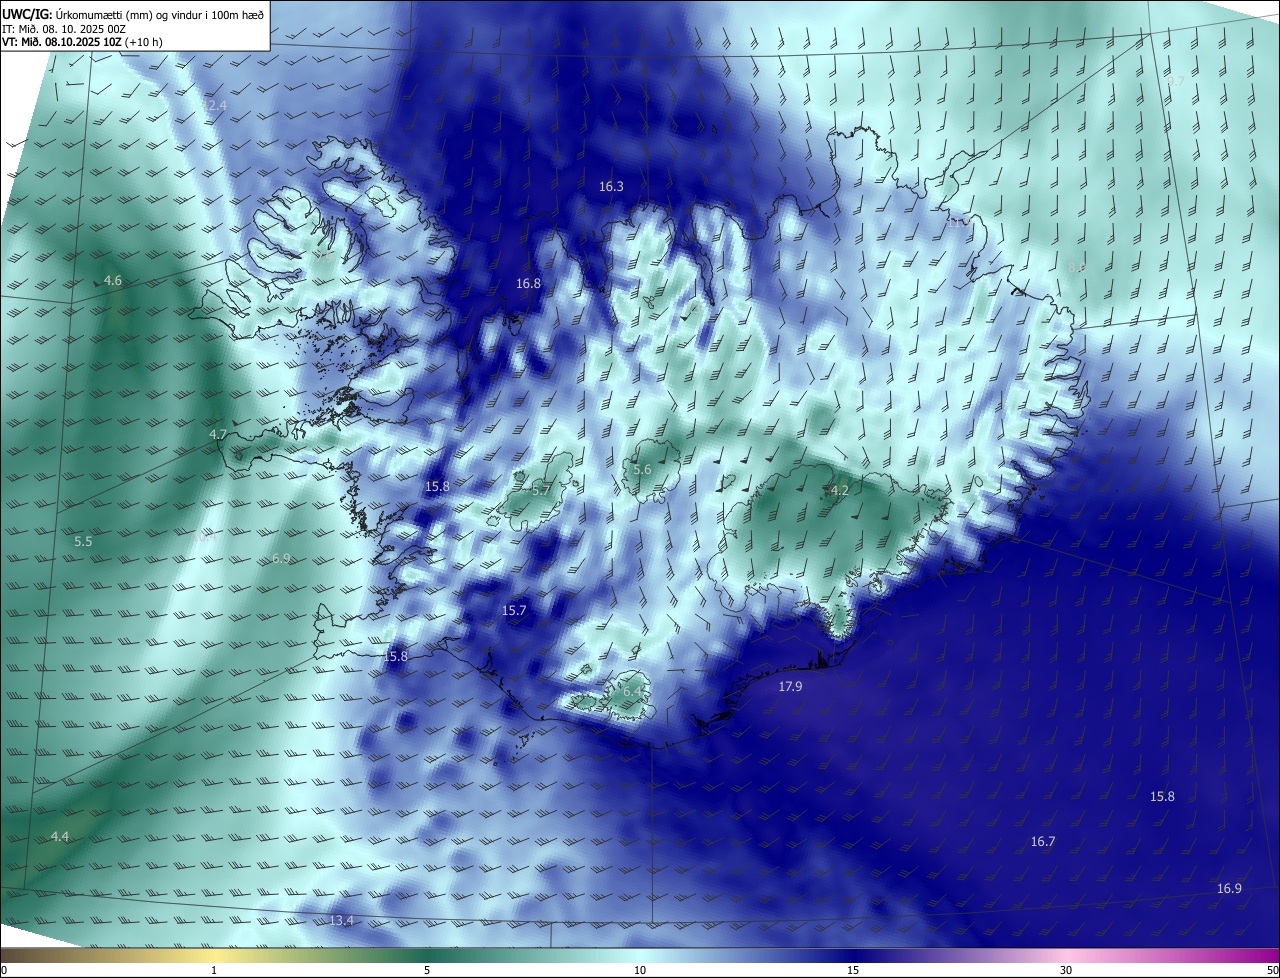Image resolution: width=1280 pixels, height=978 pixels.
Task: Select the IT: Mið. 08. 10. 2025 00Z line
Action: click(x=64, y=29)
